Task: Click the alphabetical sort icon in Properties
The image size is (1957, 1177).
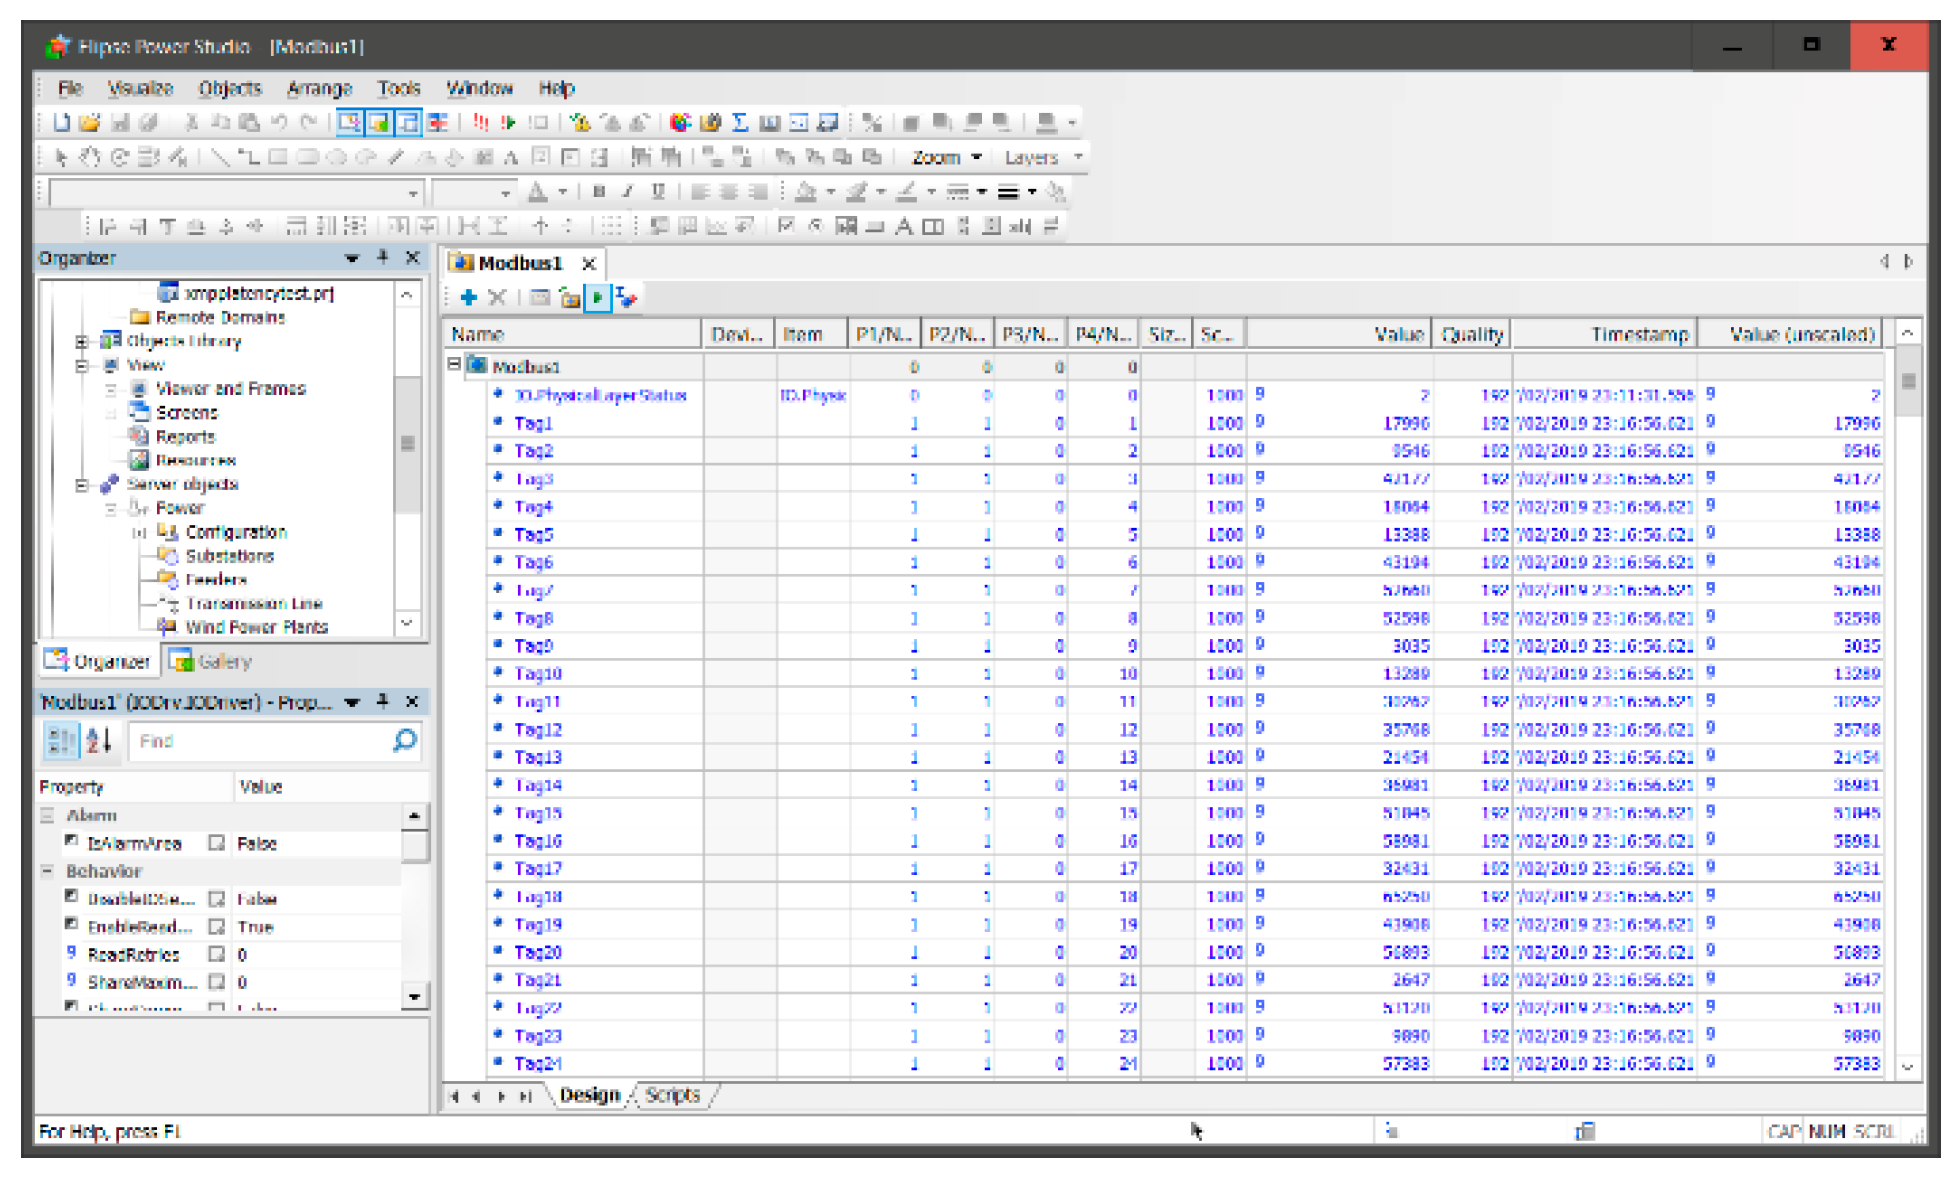Action: point(98,741)
